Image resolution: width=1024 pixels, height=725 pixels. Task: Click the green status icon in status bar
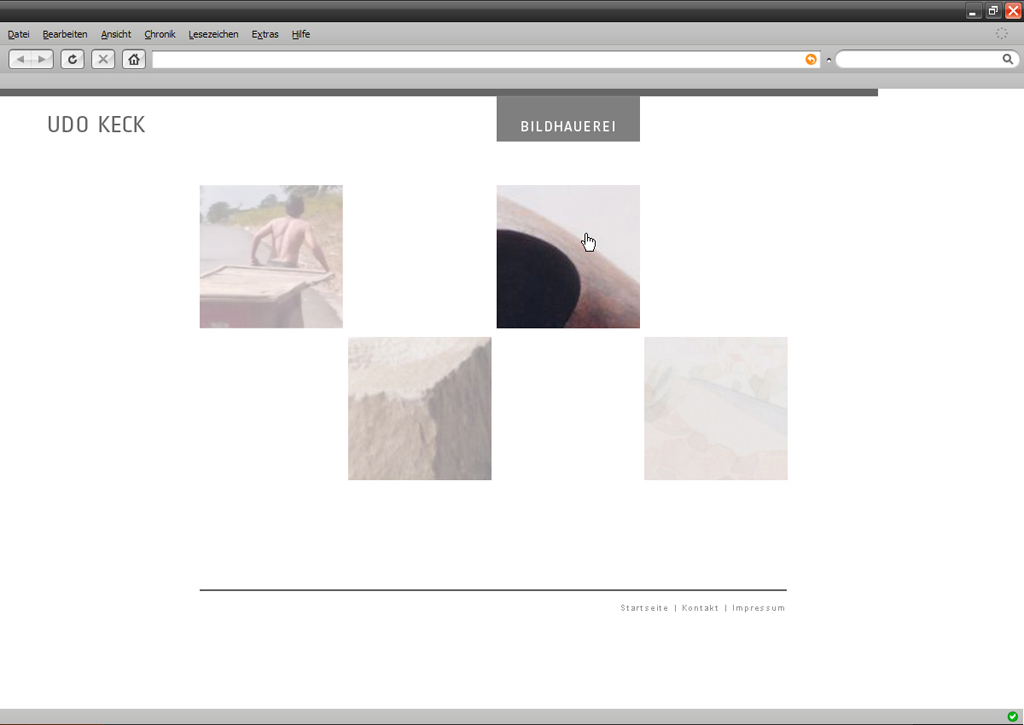click(1013, 717)
